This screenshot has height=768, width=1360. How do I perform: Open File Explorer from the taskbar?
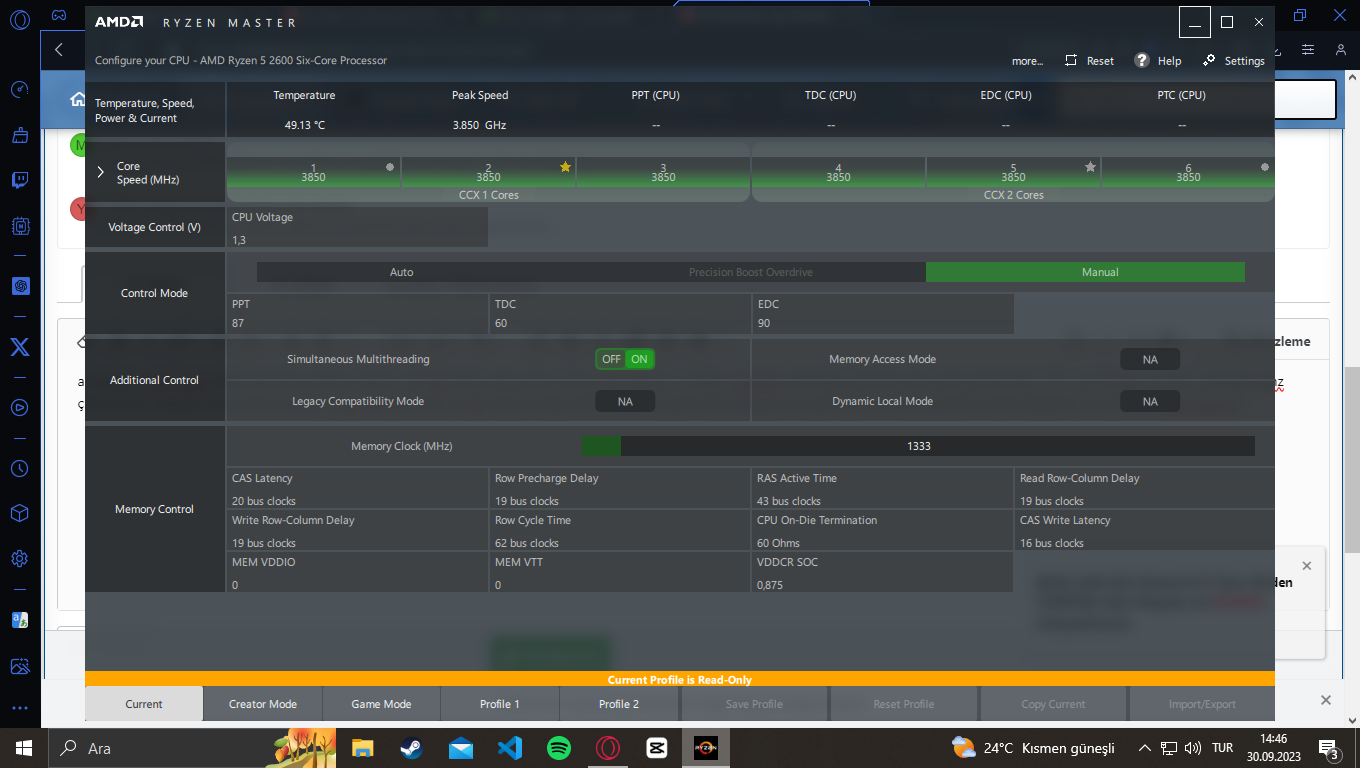tap(362, 747)
